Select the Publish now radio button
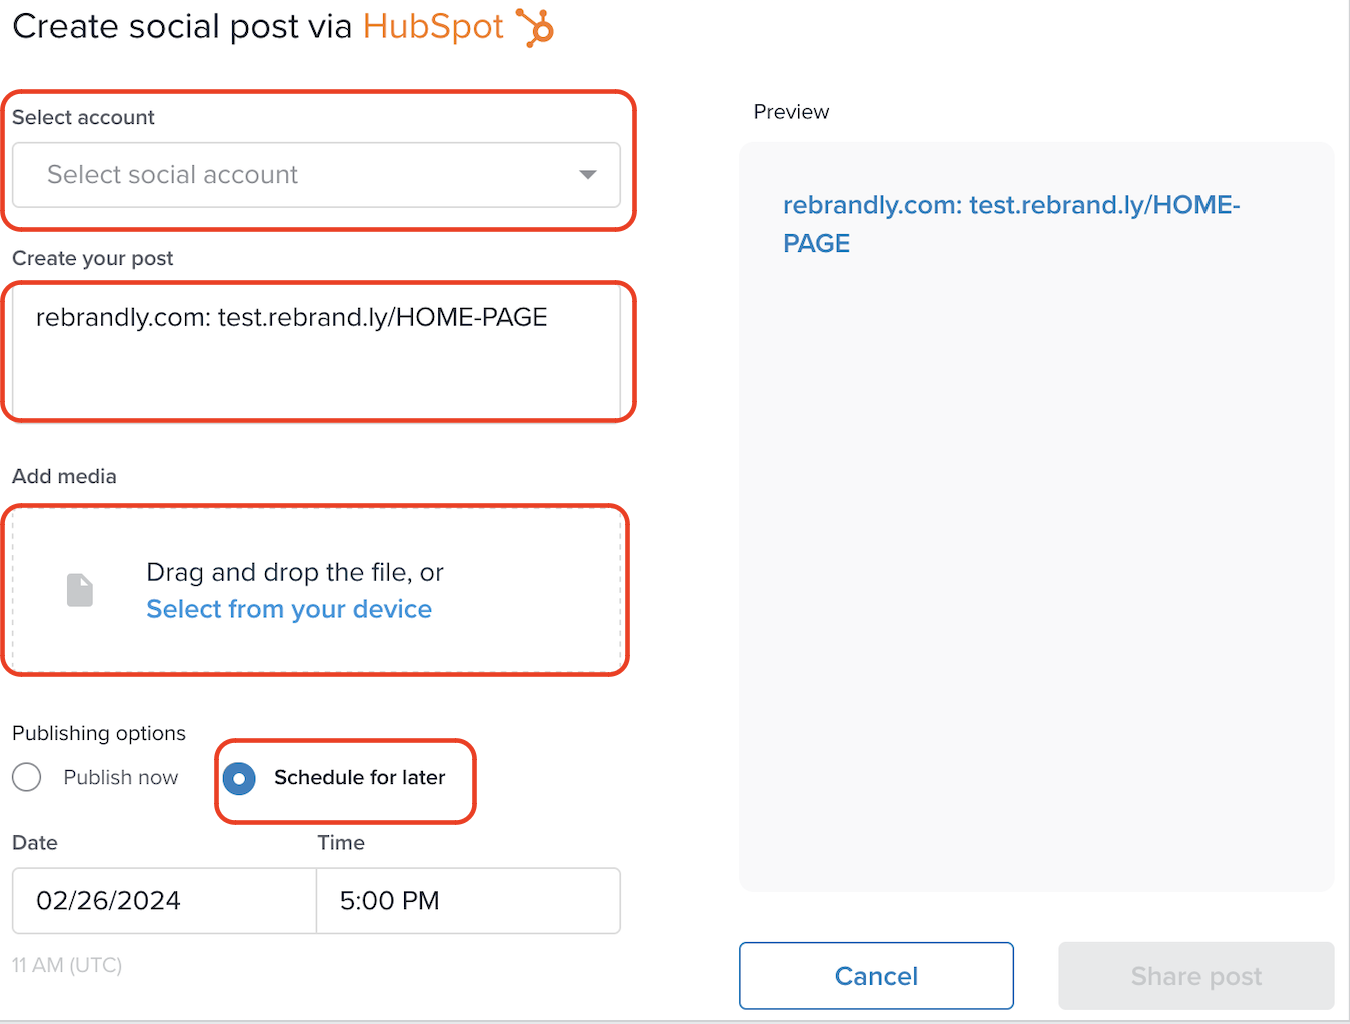The width and height of the screenshot is (1350, 1024). coord(27,777)
